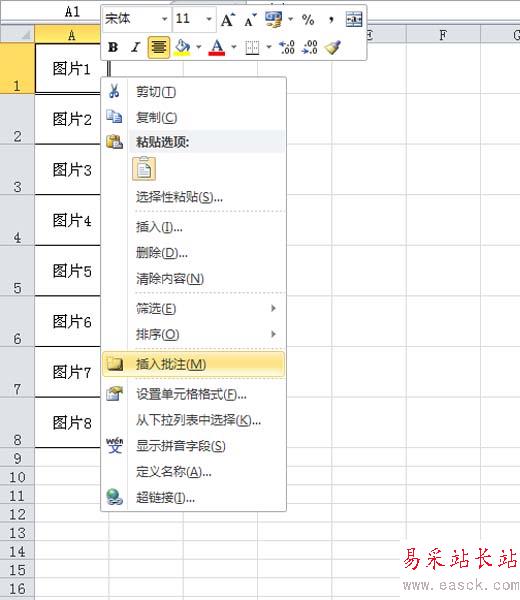The image size is (520, 600).
Task: Click the Decrease Font Size icon
Action: click(x=250, y=20)
